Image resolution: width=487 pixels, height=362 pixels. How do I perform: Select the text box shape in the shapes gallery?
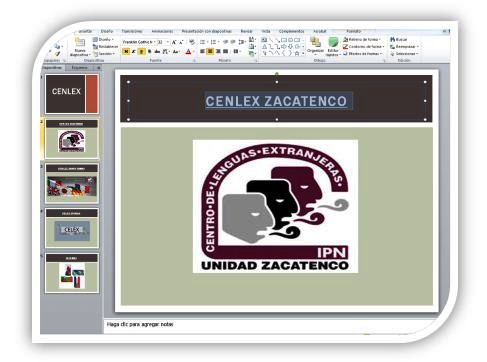click(x=264, y=40)
